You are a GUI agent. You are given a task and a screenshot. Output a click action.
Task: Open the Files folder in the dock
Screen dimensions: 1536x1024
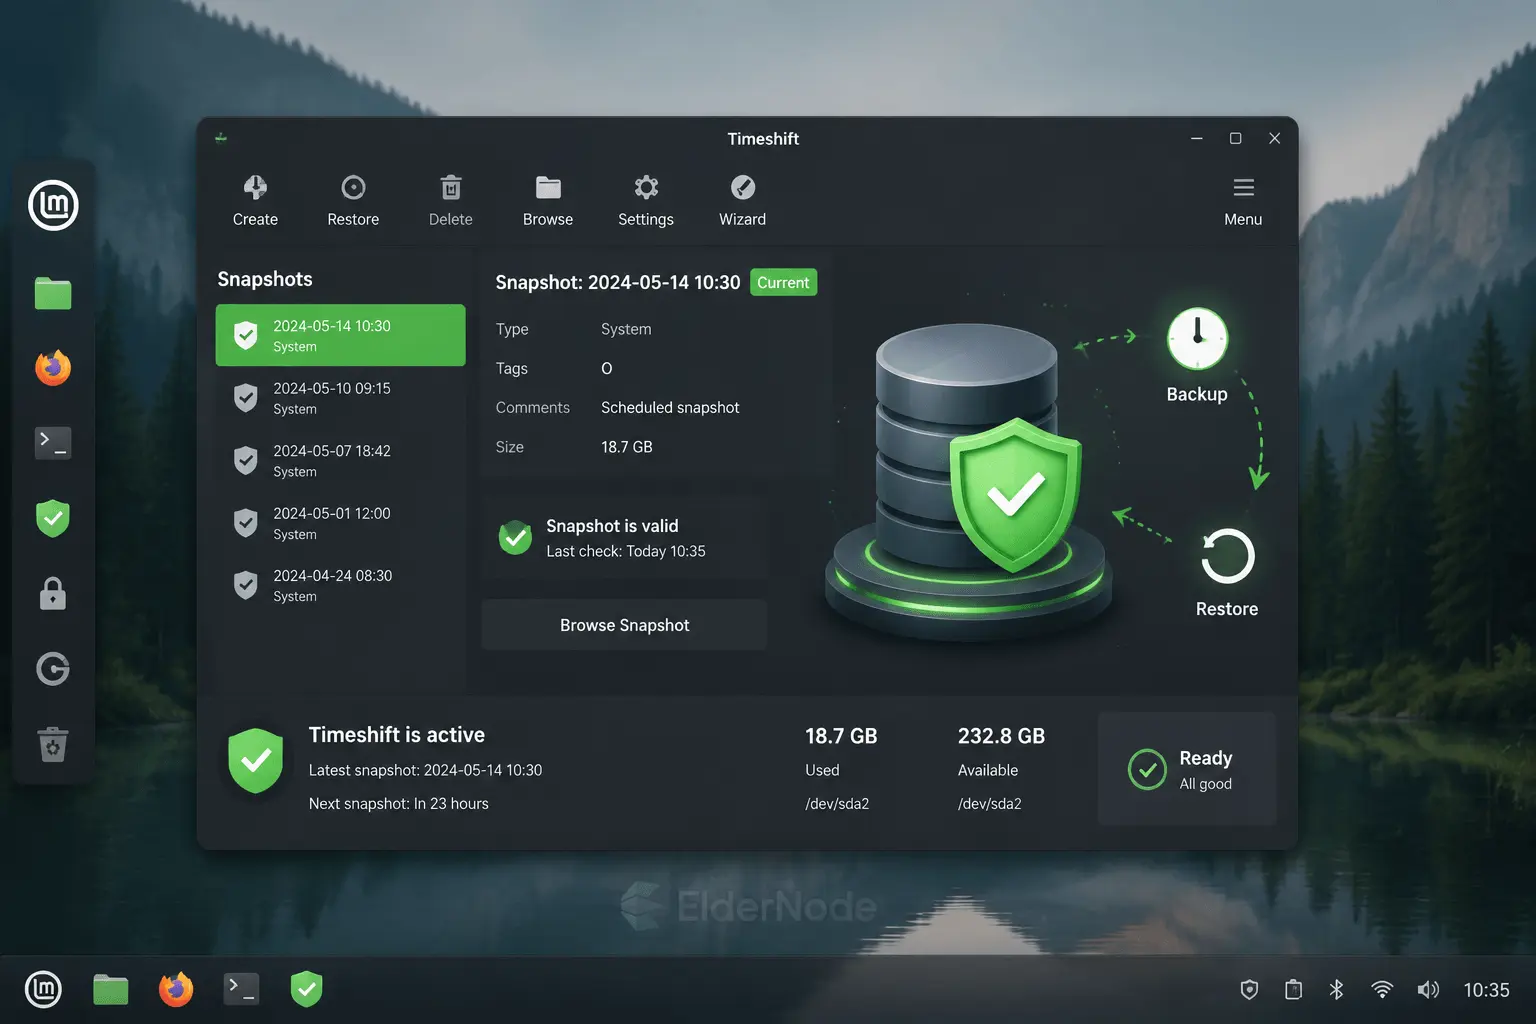coord(53,293)
